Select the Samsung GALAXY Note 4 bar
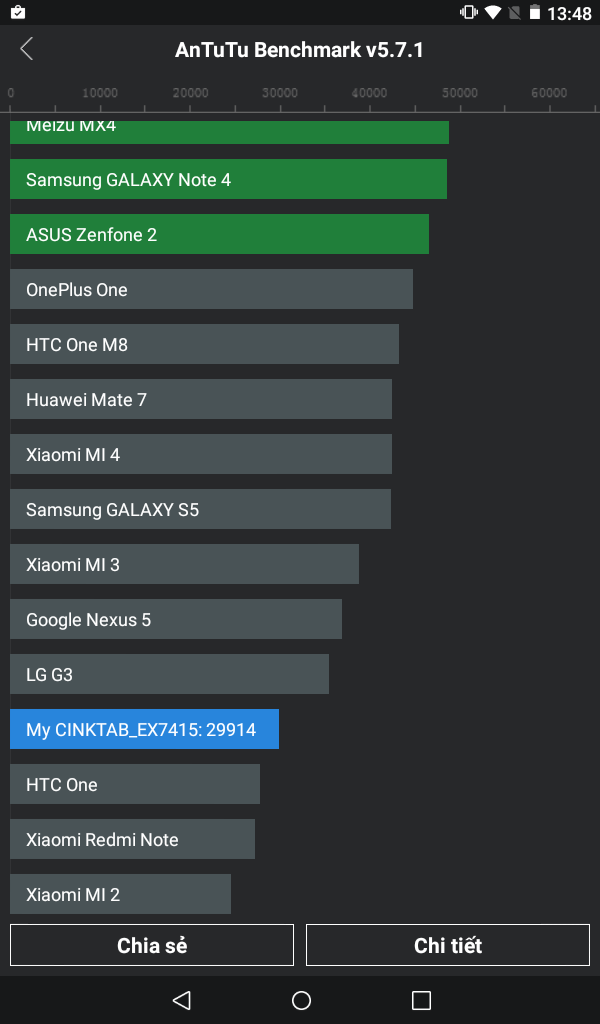 228,180
